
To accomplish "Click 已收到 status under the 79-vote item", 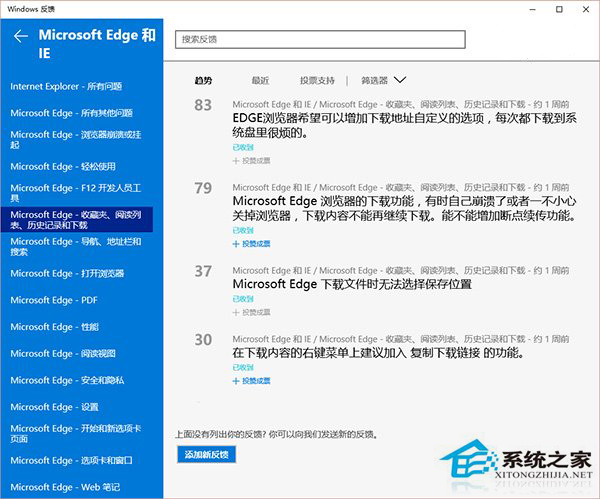I will (x=243, y=230).
